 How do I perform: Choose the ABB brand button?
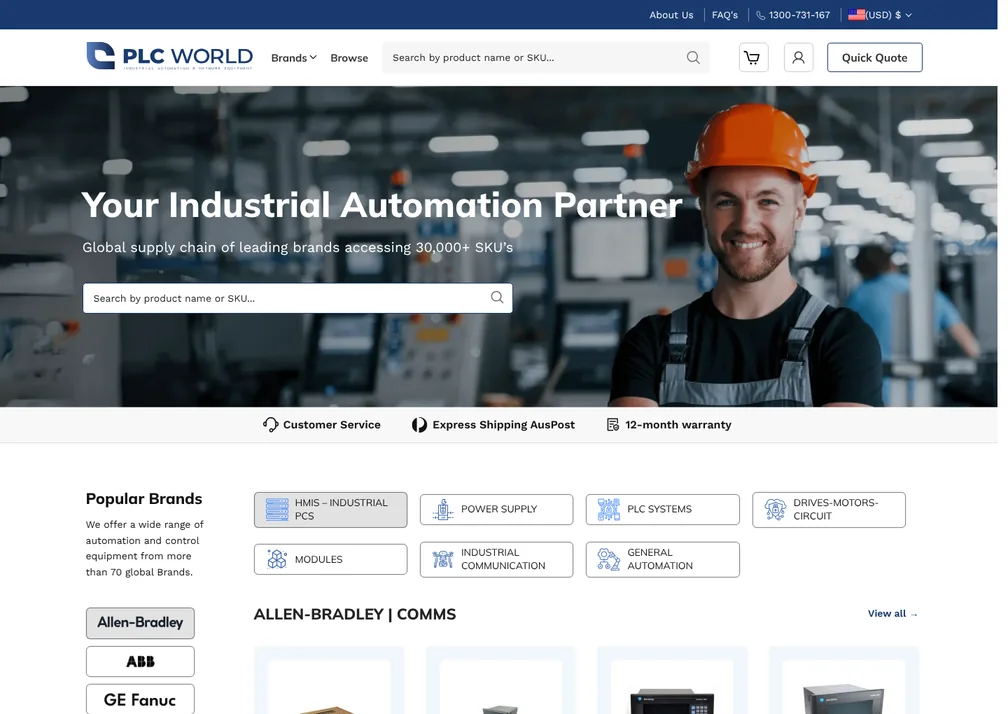pyautogui.click(x=140, y=661)
